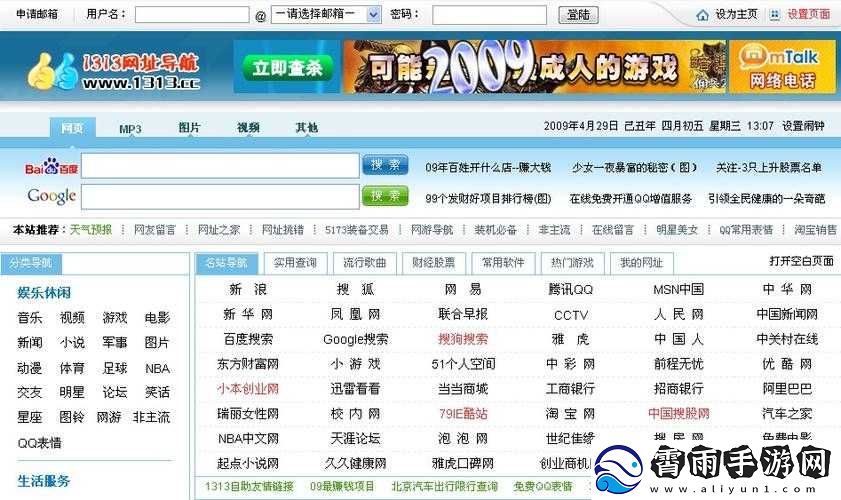Click the 生活服务 category heading

tap(44, 481)
